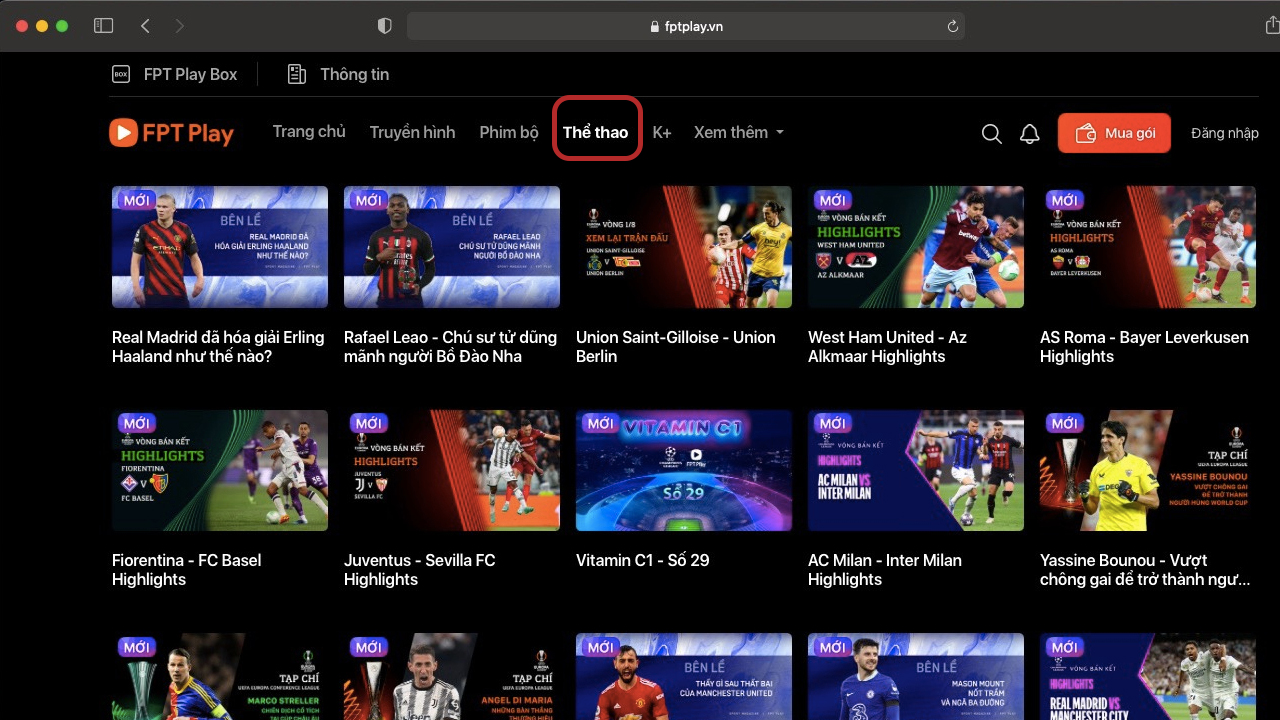Select the Thể thao tab
Screen dimensions: 1280x720
click(x=596, y=132)
